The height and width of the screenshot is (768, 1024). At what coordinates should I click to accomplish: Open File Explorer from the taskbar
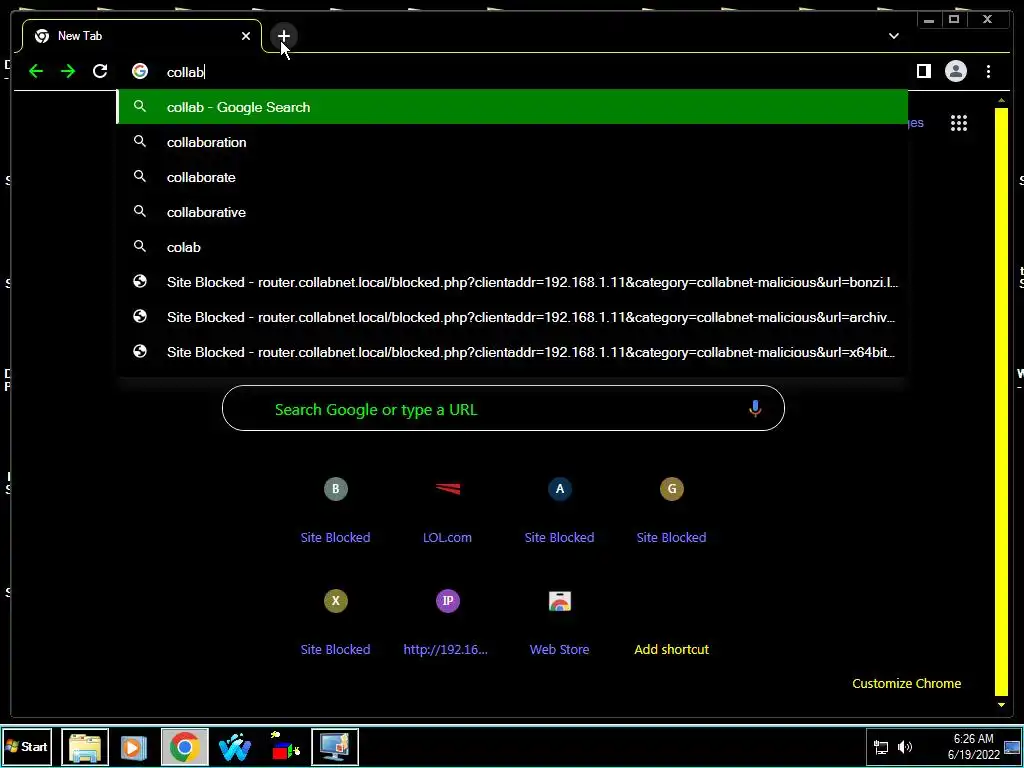pyautogui.click(x=85, y=746)
